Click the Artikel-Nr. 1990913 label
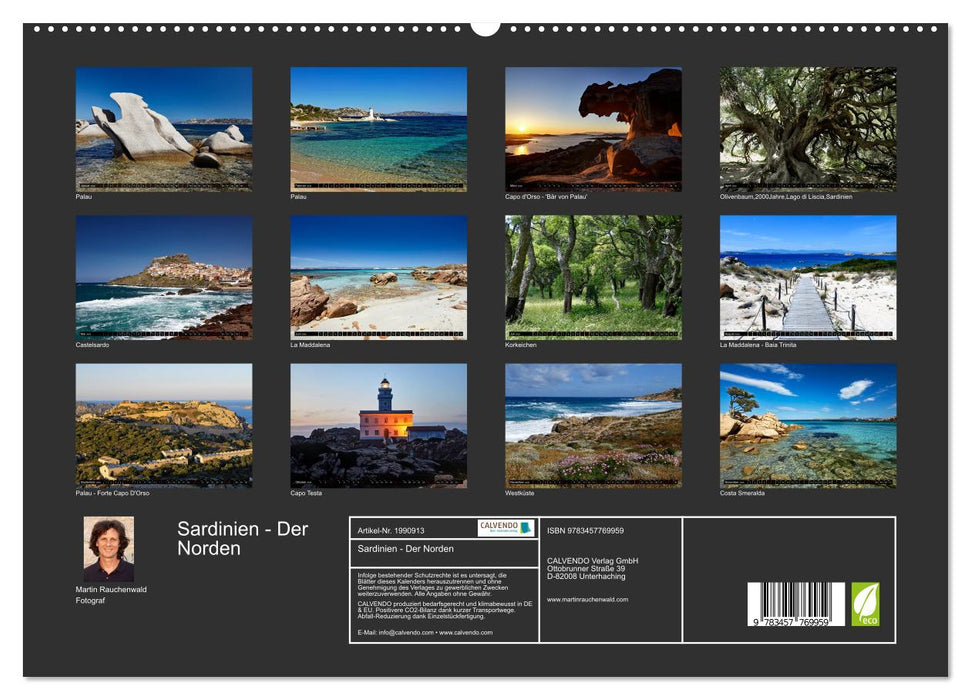The width and height of the screenshot is (971, 700). (393, 532)
